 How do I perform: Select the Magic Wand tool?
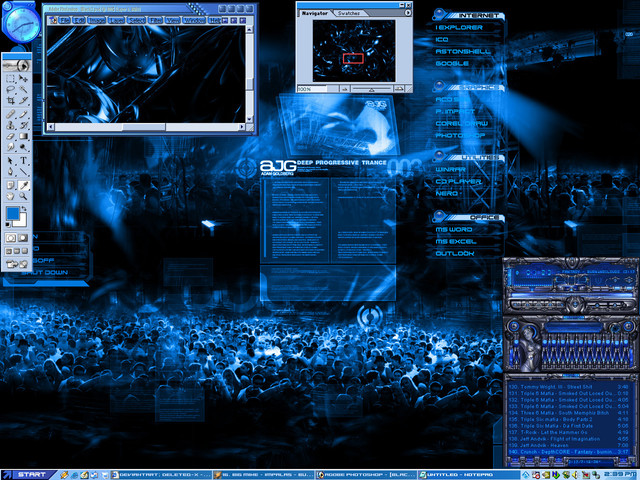[23, 89]
